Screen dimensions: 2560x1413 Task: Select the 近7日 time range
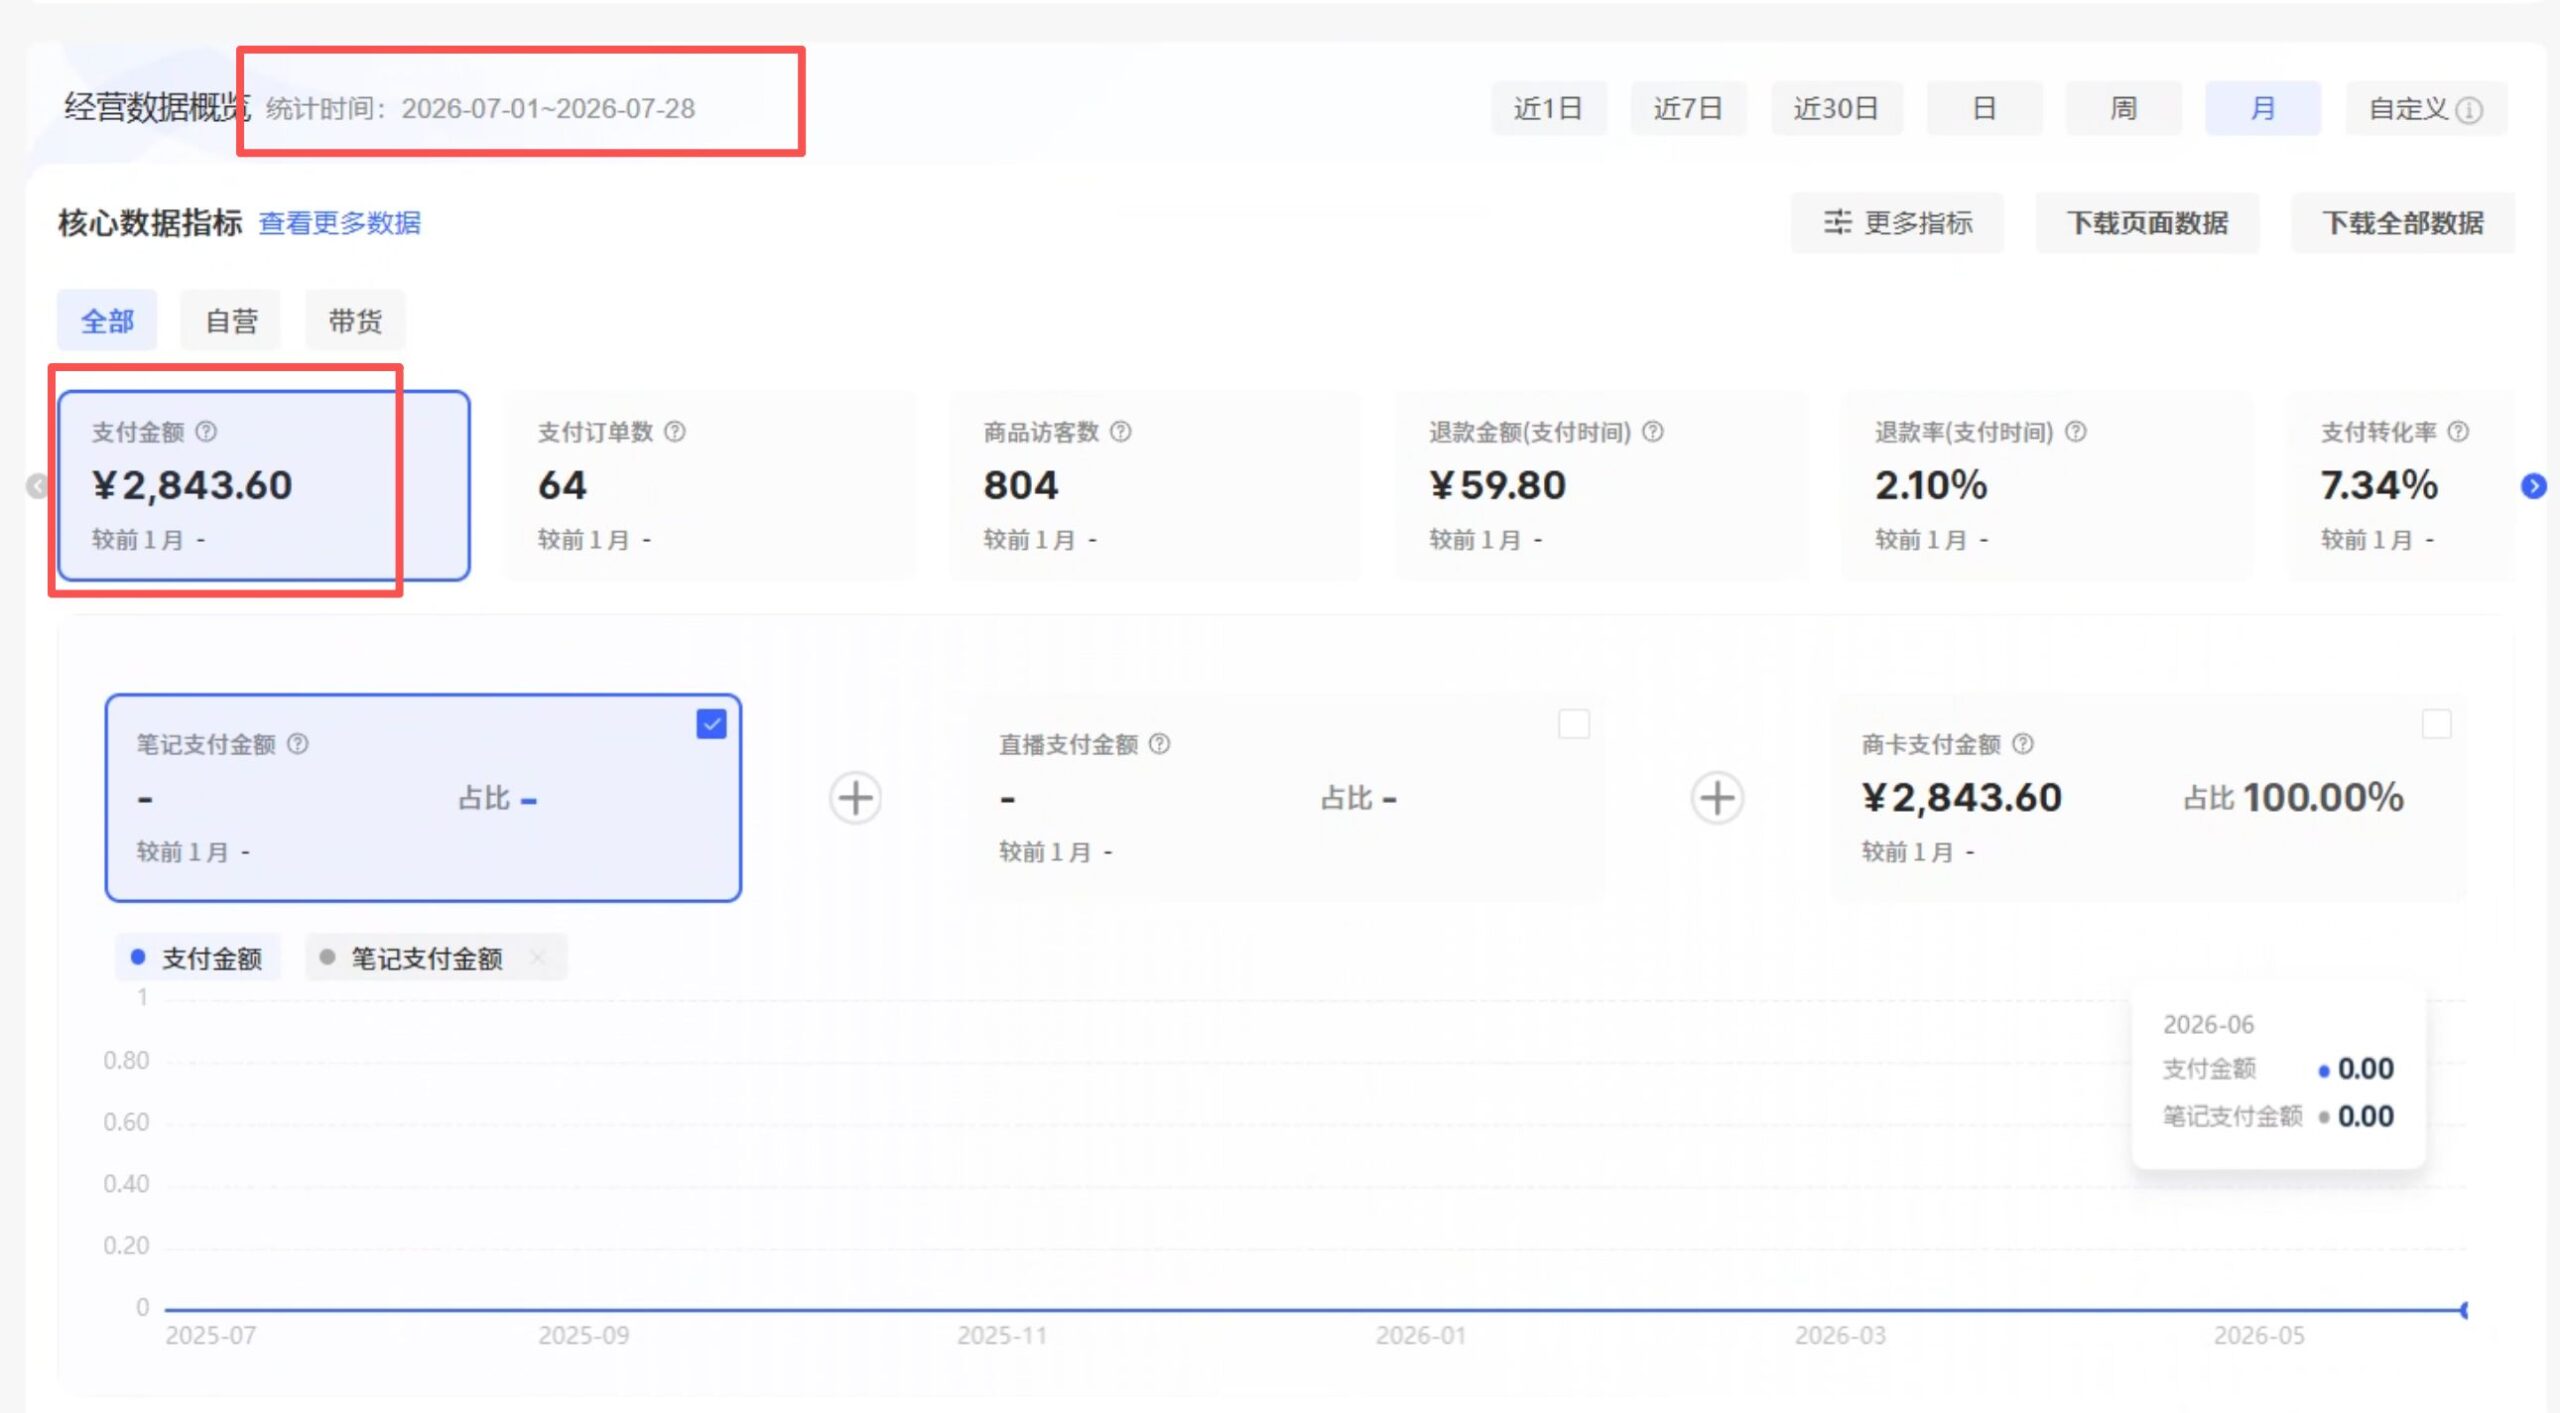(1688, 108)
